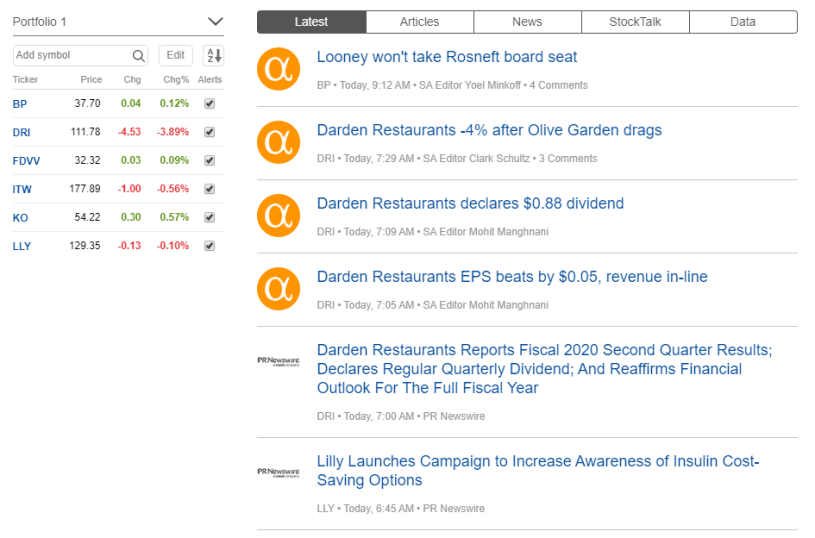The width and height of the screenshot is (815, 538).
Task: Toggle the alerts checkbox for DRI
Action: tap(209, 132)
